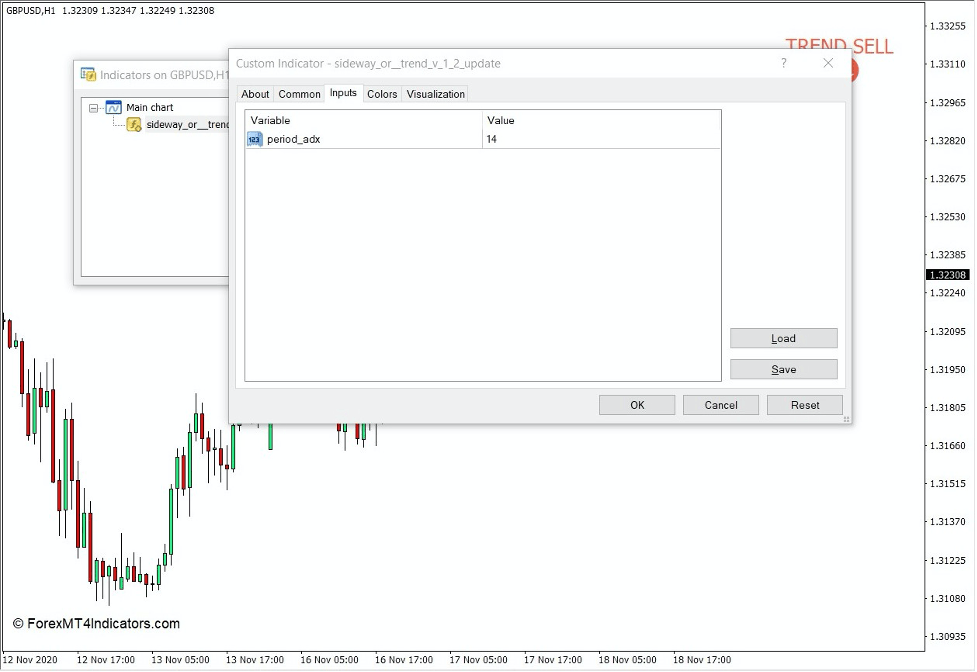This screenshot has width=977, height=672.
Task: Click the blue chart icon next to Main chart
Action: click(113, 107)
